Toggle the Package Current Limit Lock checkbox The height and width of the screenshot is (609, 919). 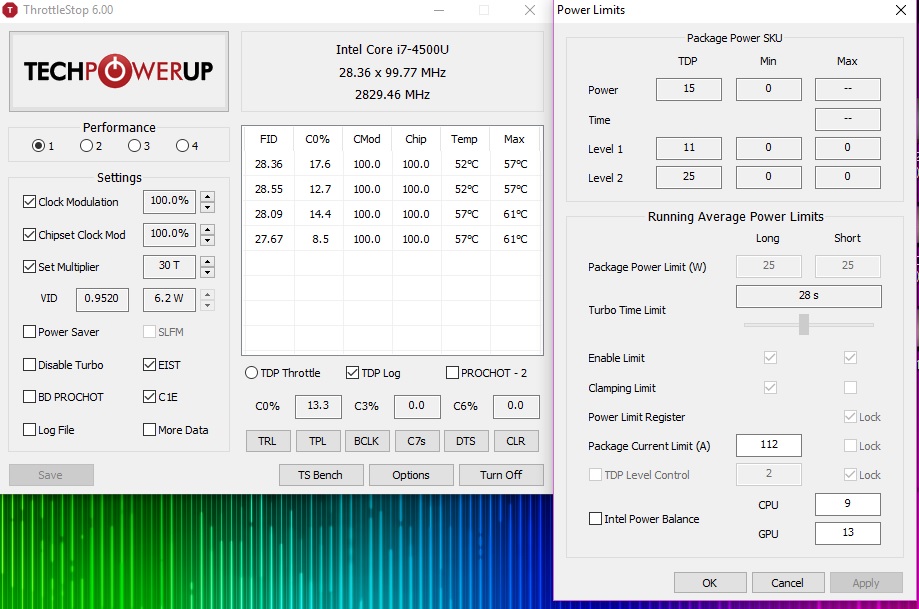[850, 445]
